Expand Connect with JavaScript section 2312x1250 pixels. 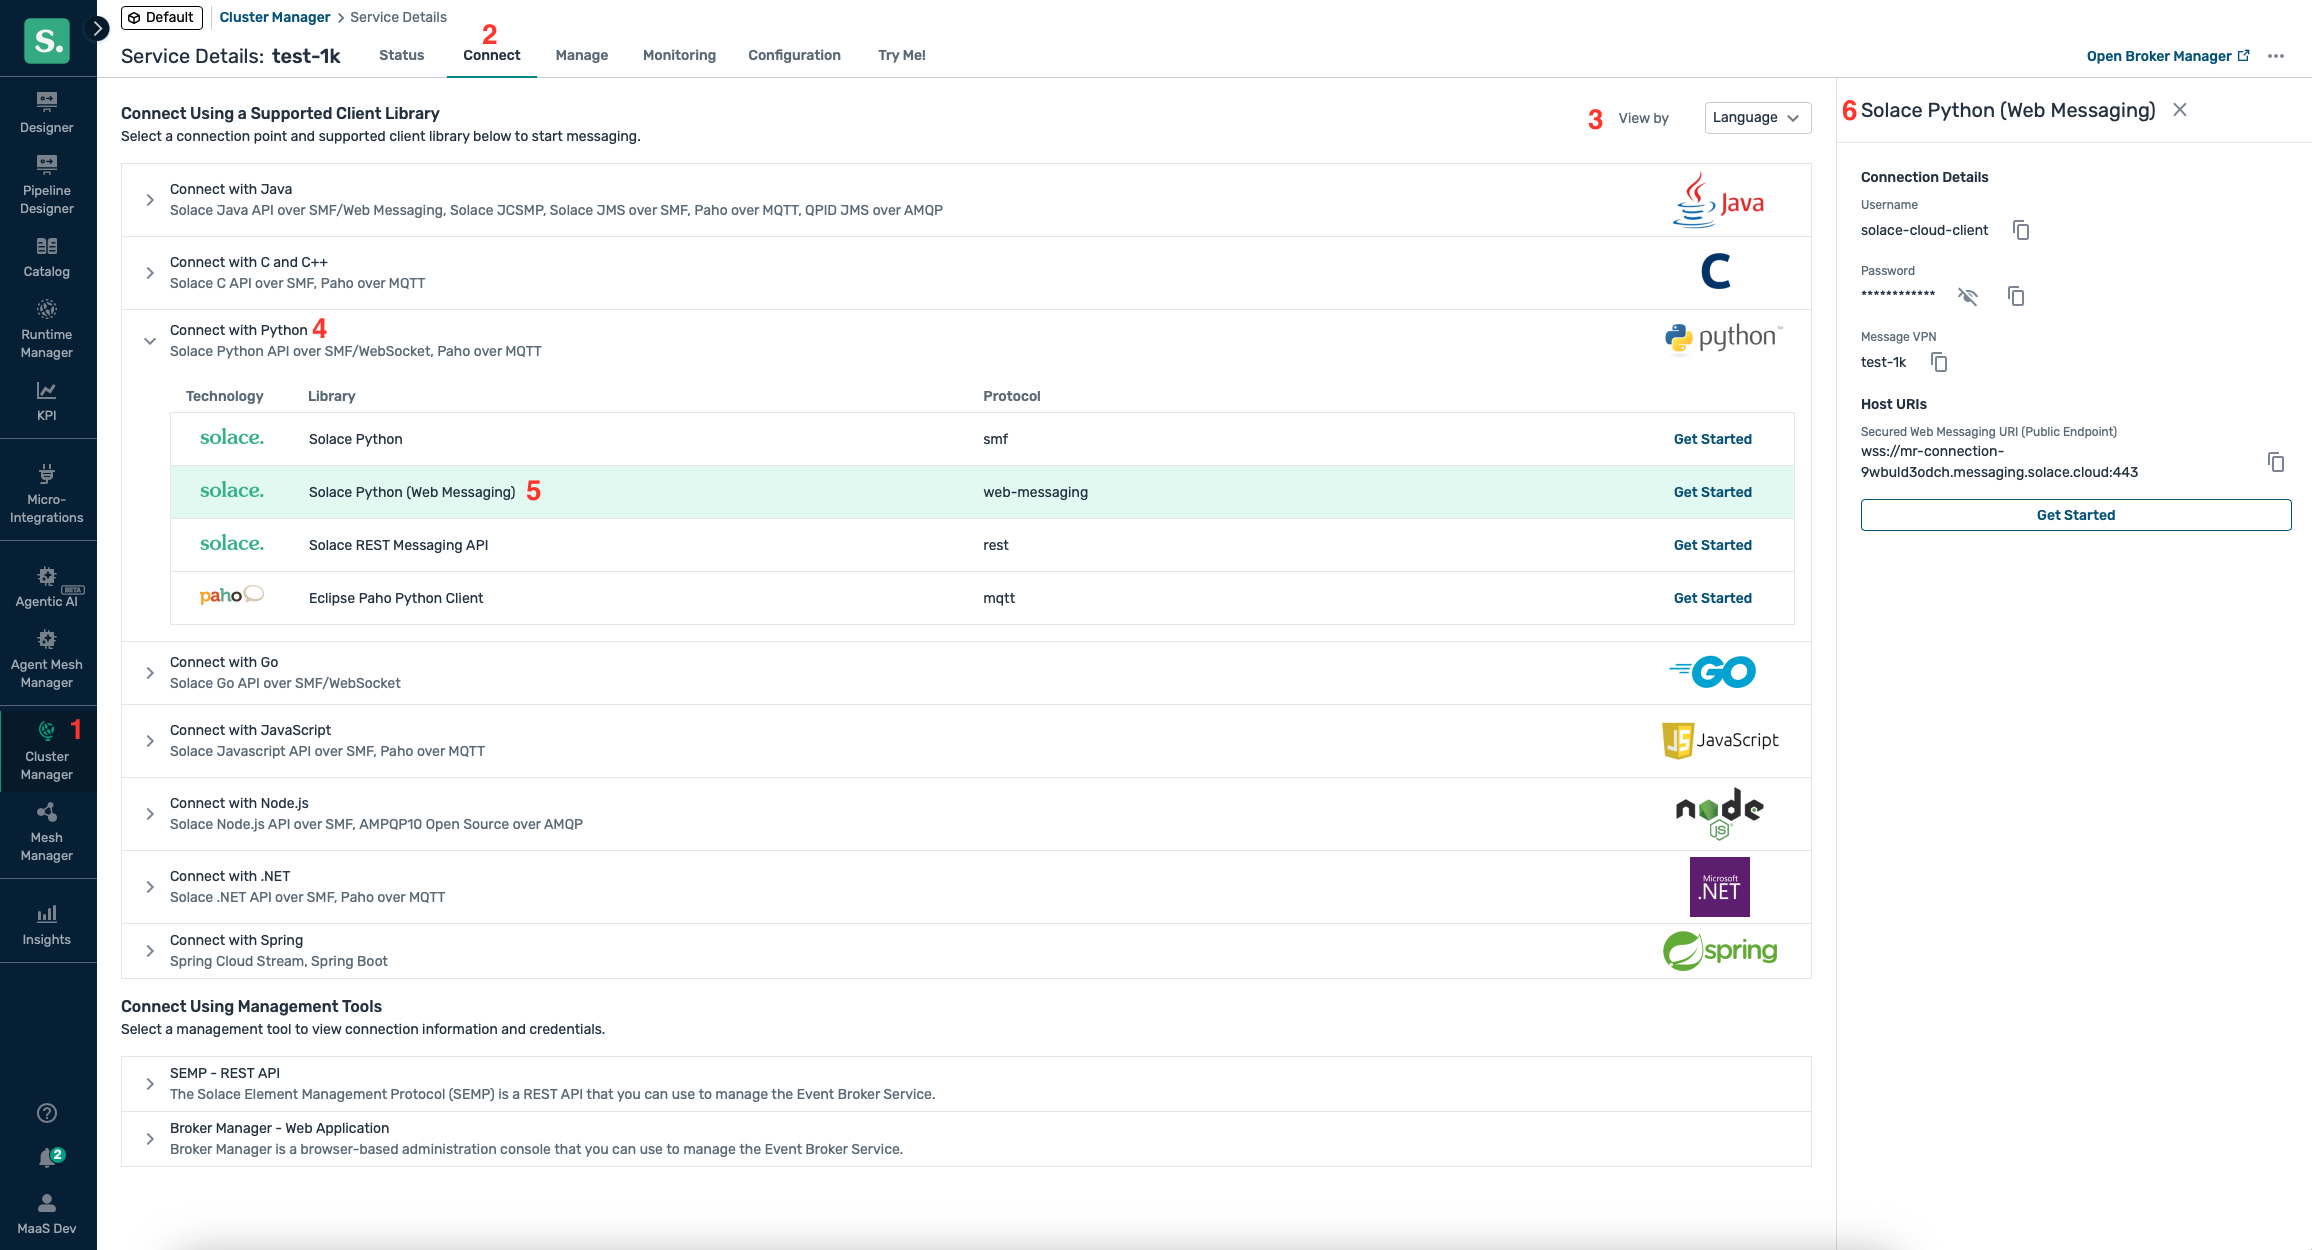tap(150, 741)
